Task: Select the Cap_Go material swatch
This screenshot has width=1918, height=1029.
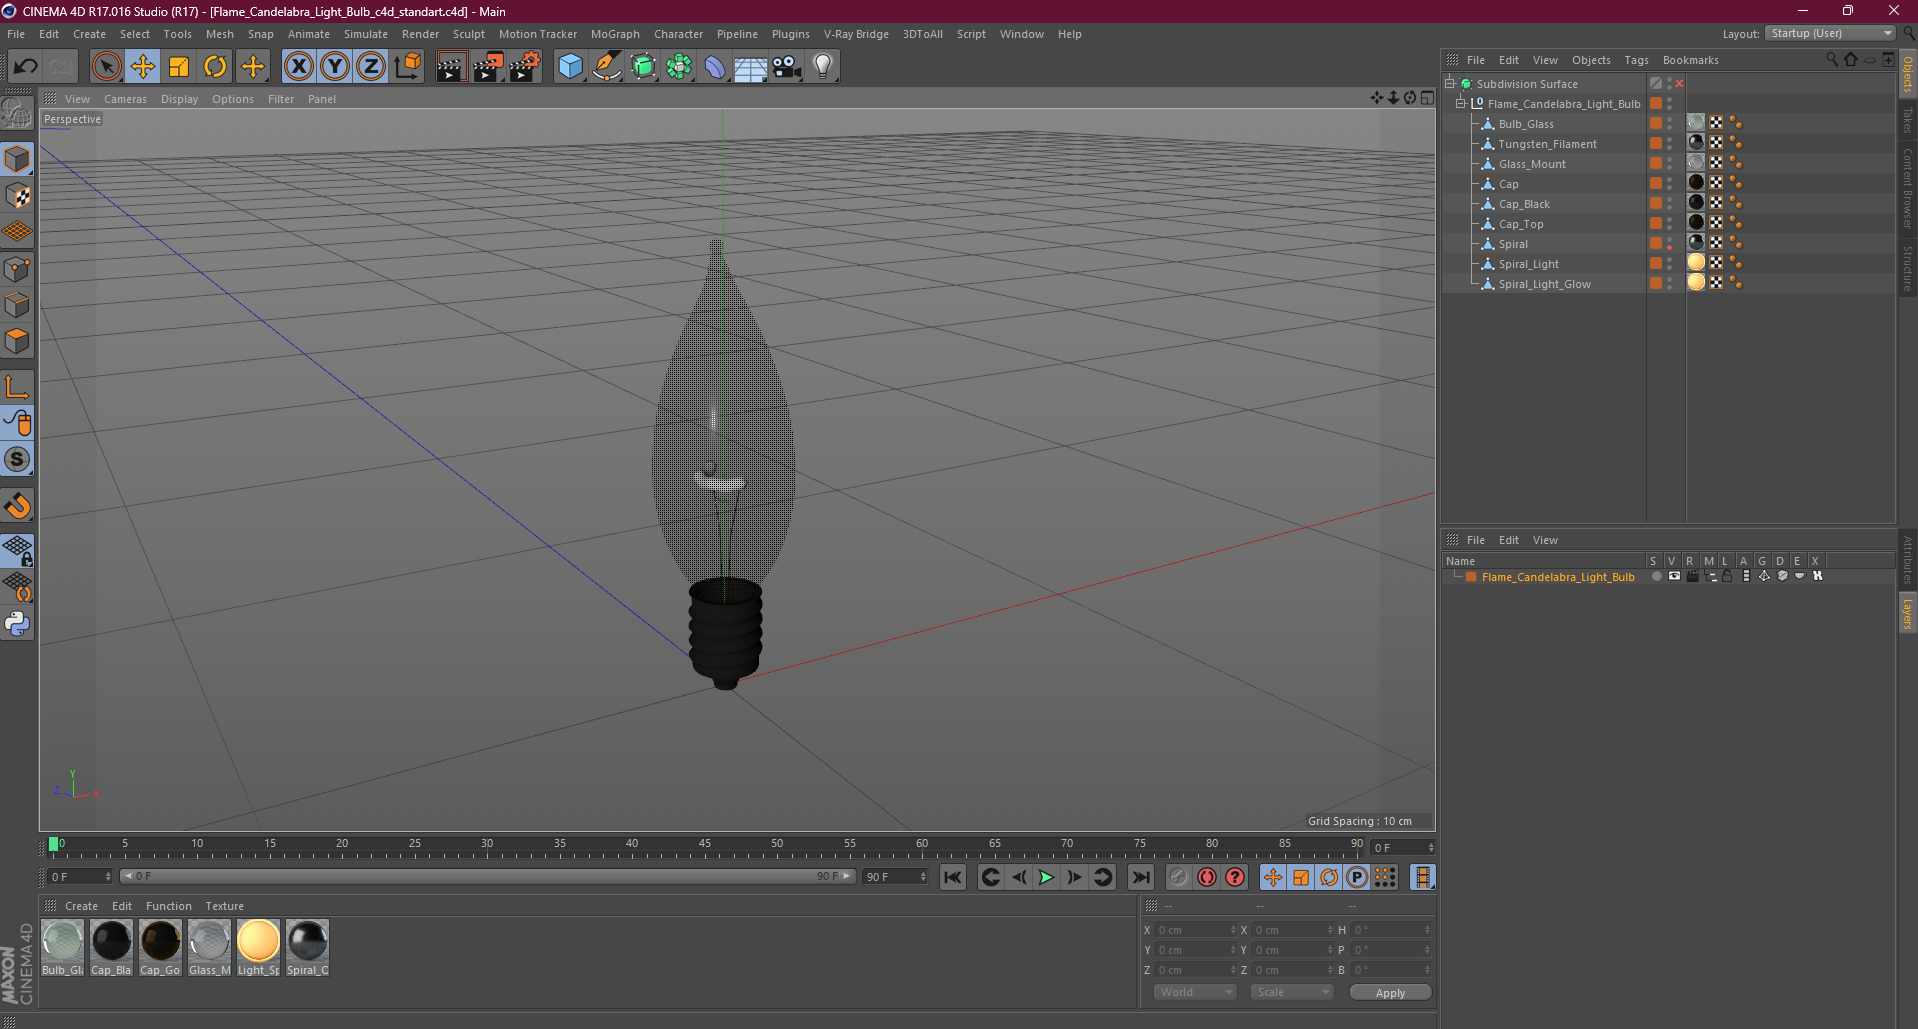Action: (x=160, y=947)
